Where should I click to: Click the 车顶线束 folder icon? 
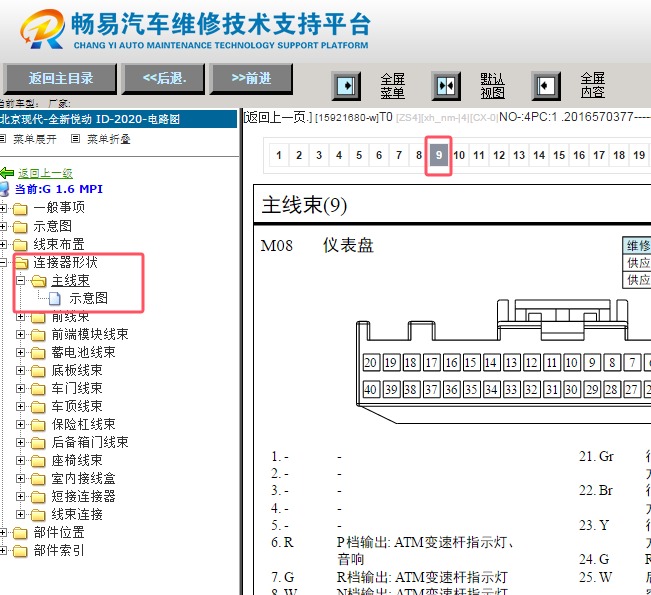pos(38,406)
